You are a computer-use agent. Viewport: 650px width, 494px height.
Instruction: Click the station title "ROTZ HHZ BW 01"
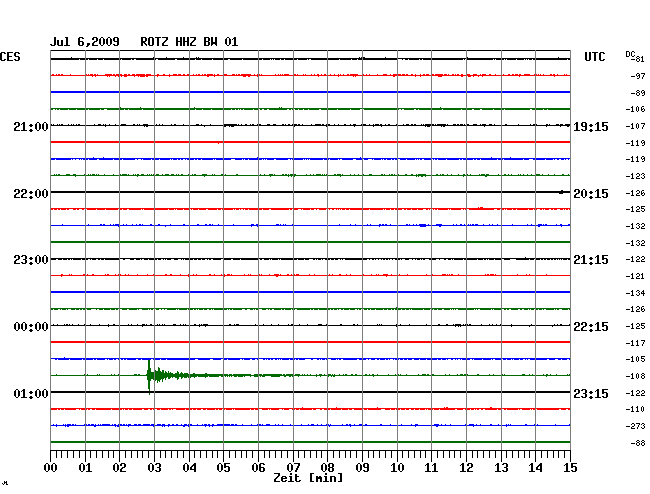pos(189,42)
